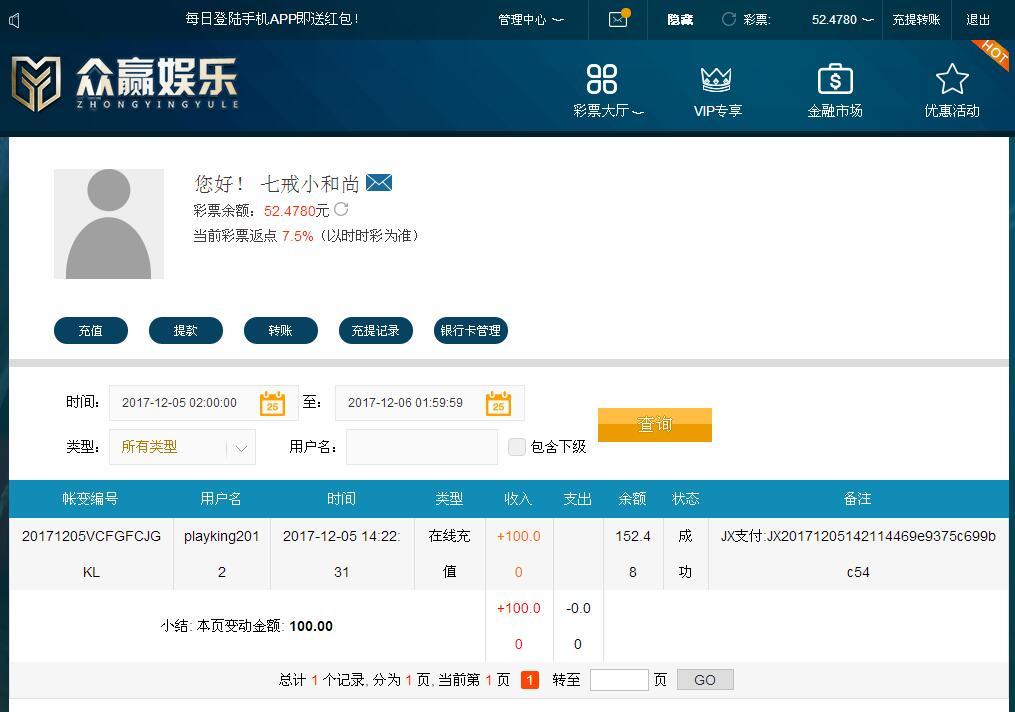Open 充提转账 in the top bar
Screen dimensions: 1015x712
click(916, 19)
